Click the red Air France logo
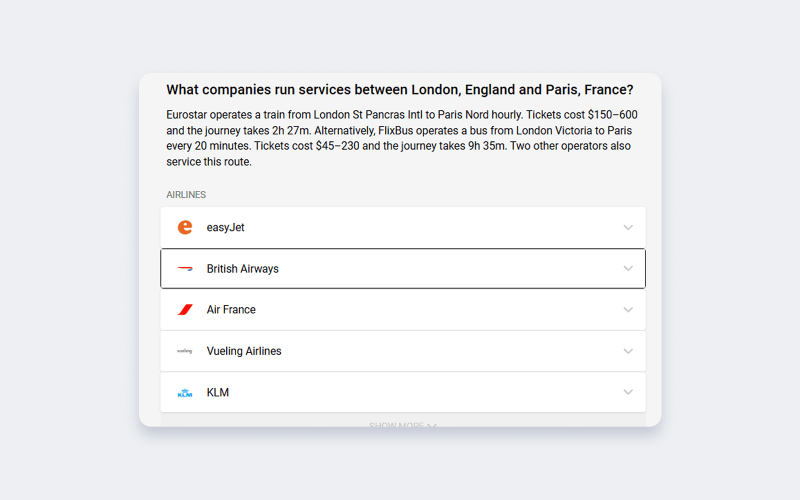The image size is (800, 500). pos(185,310)
